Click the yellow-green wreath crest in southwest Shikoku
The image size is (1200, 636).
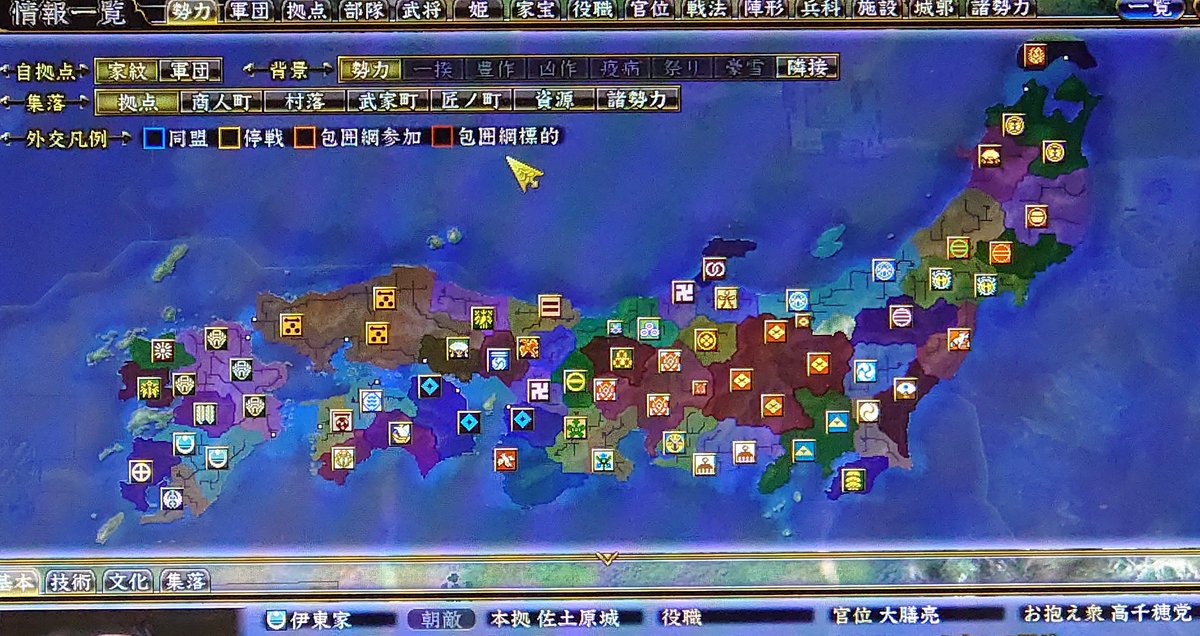tap(343, 458)
